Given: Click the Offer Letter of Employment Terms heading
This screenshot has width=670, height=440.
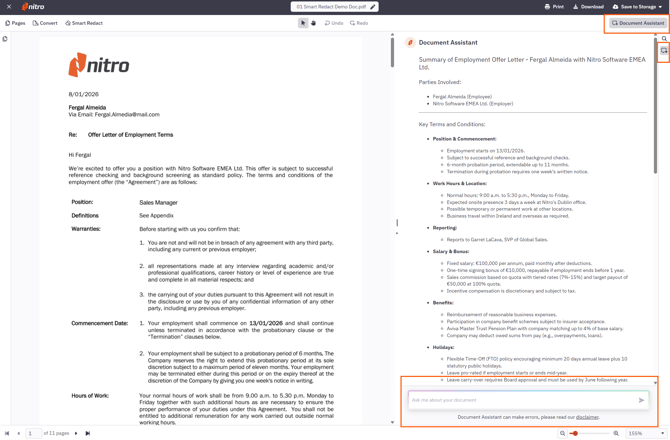Looking at the screenshot, I should pos(130,135).
